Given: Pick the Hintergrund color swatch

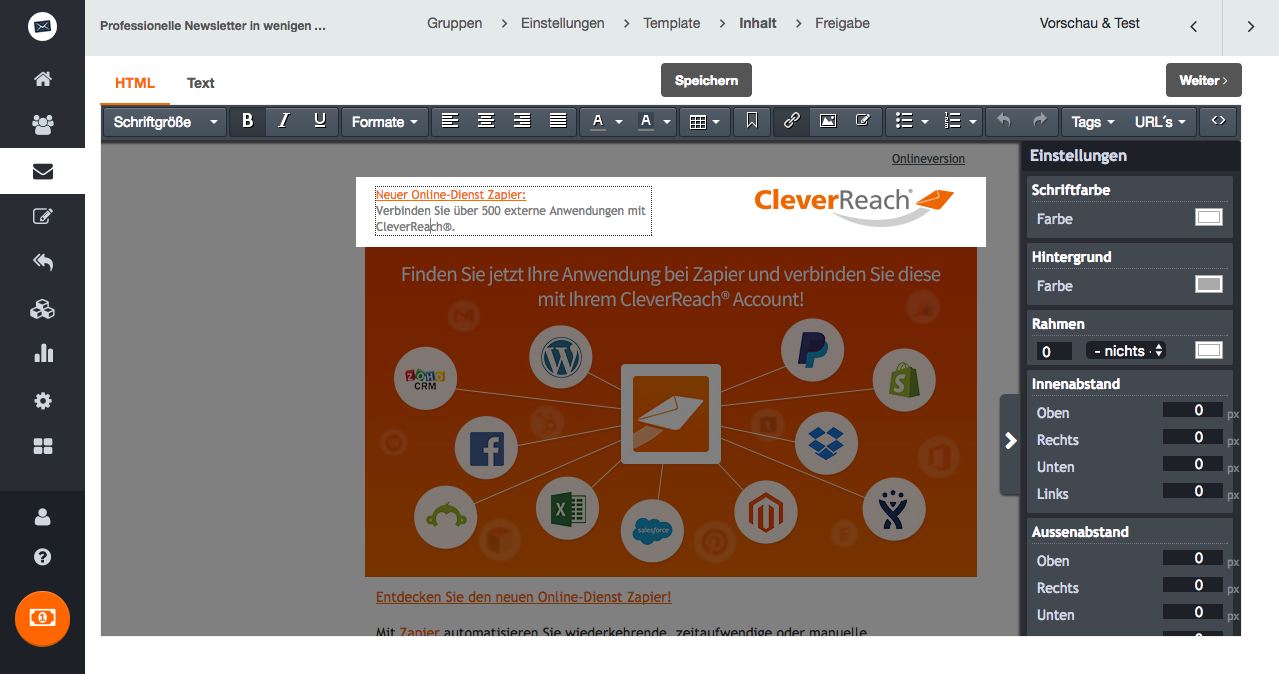Looking at the screenshot, I should [1209, 284].
